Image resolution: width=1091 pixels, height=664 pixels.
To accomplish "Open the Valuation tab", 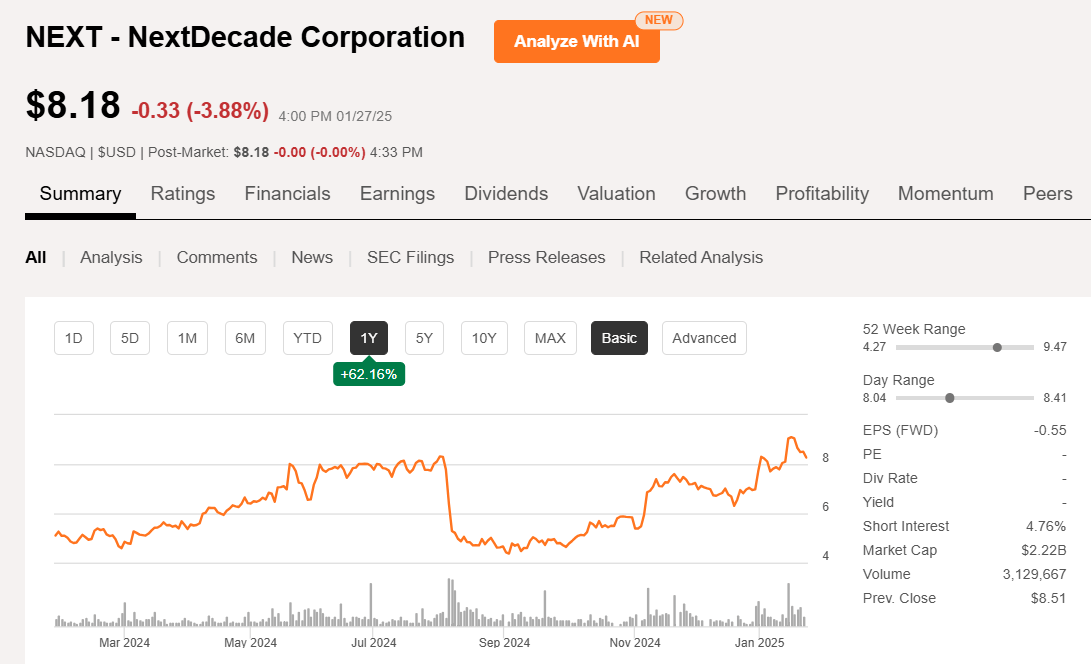I will coord(616,194).
